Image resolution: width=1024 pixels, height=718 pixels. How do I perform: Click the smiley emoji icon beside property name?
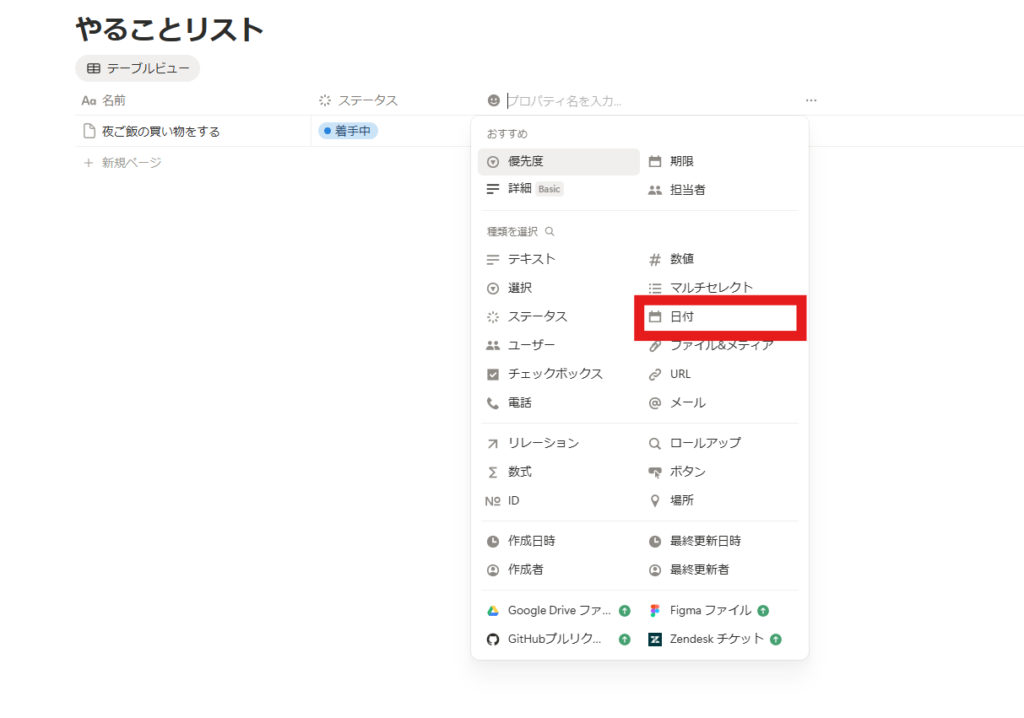coord(493,101)
